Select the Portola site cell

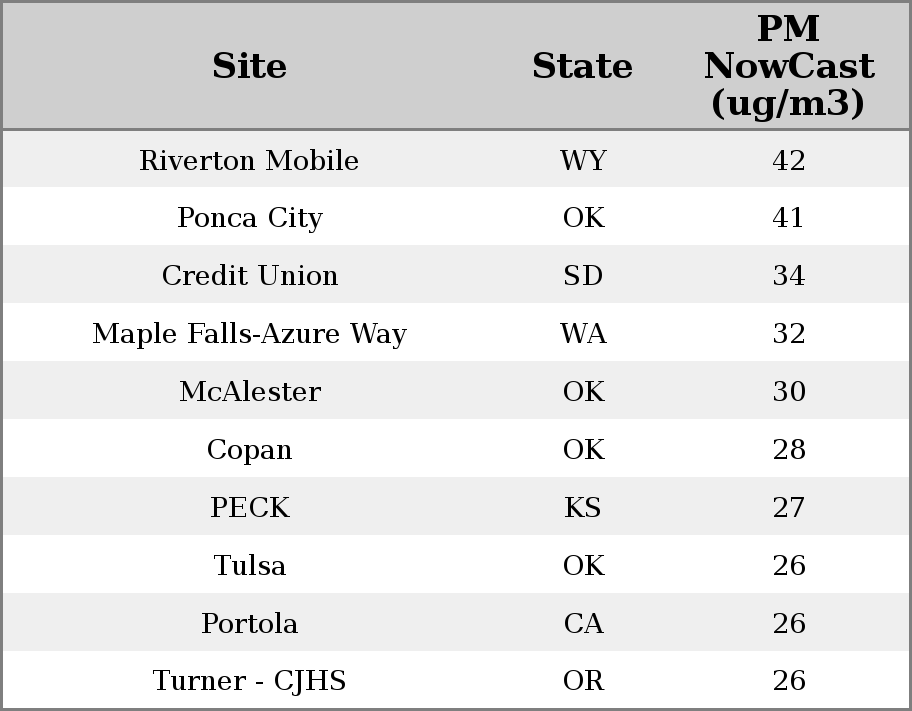click(x=249, y=624)
